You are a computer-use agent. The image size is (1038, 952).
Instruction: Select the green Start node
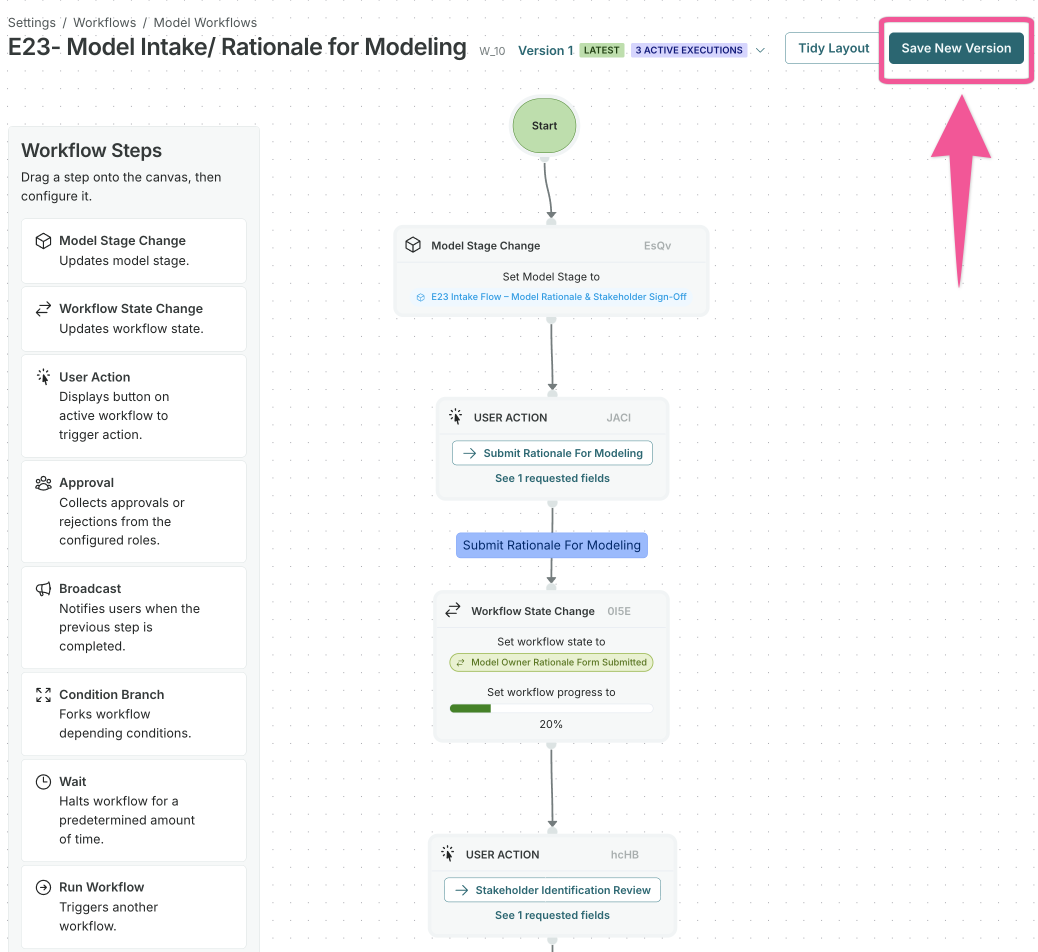545,126
